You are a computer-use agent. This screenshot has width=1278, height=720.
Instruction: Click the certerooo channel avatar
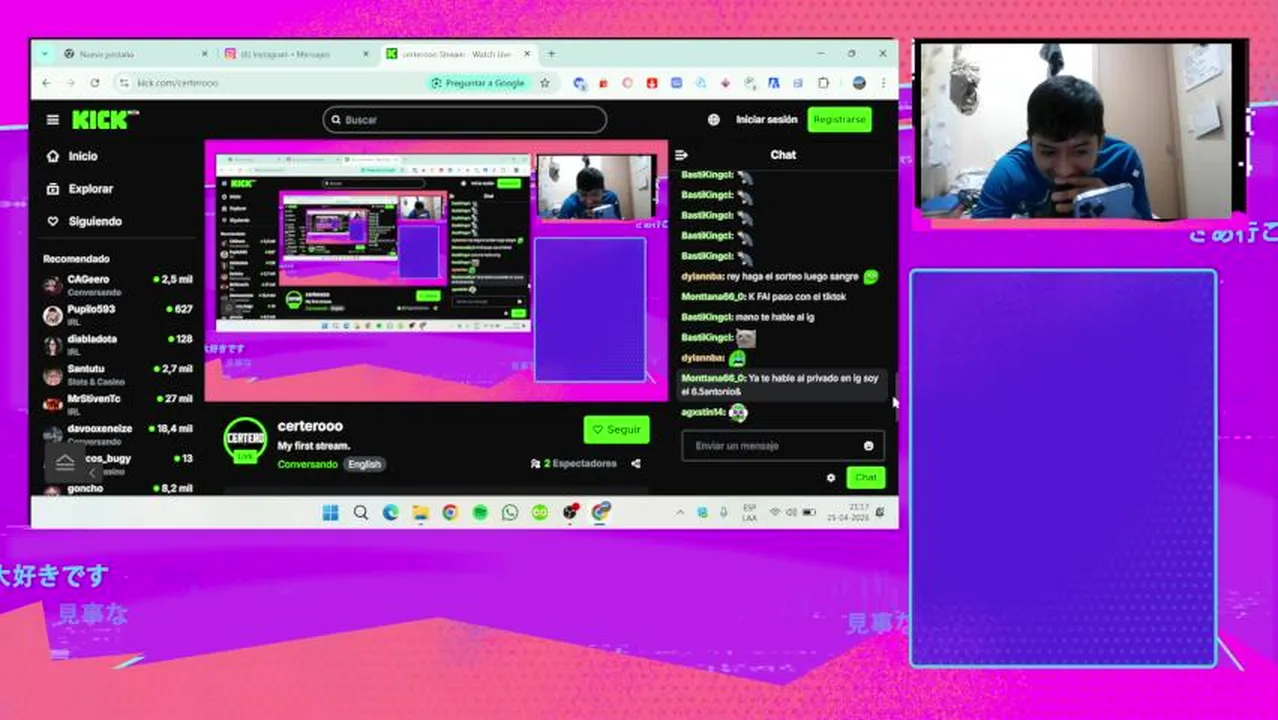245,440
